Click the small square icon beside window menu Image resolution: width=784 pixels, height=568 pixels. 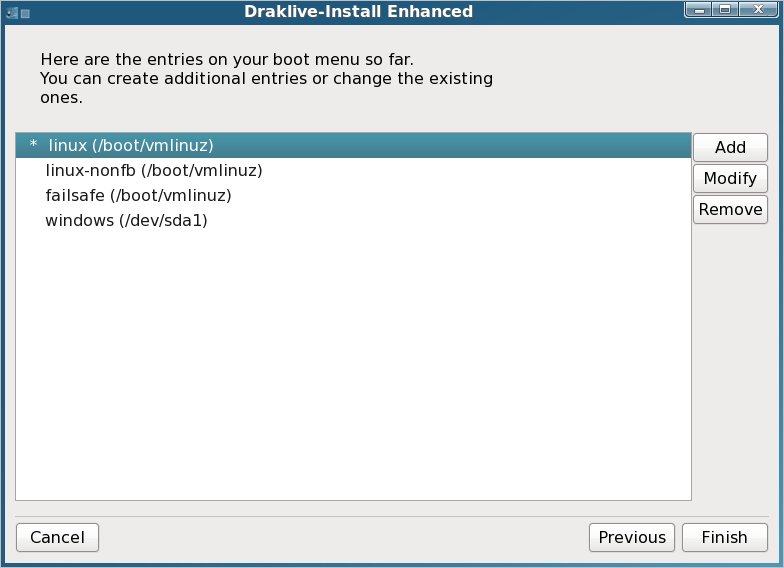click(x=25, y=12)
